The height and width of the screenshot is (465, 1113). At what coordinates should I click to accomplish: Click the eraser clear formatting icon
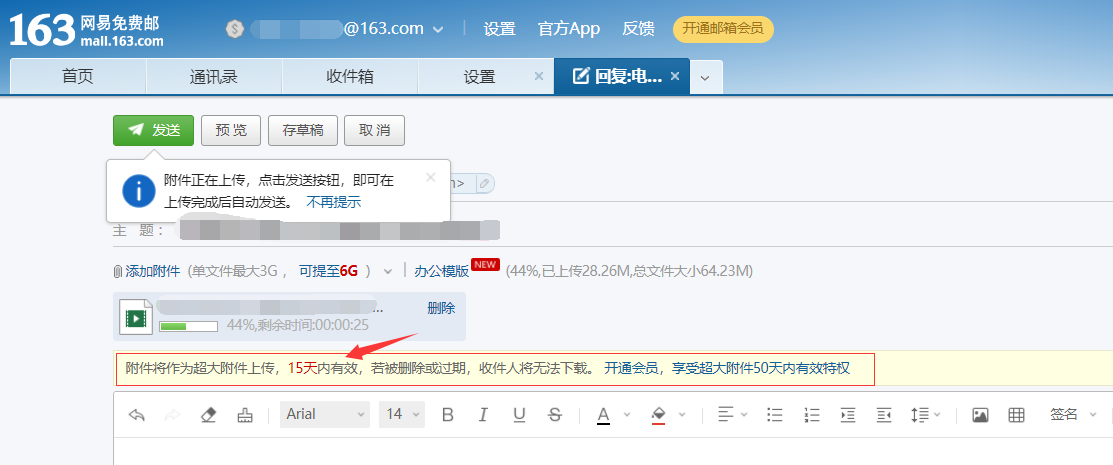(208, 415)
